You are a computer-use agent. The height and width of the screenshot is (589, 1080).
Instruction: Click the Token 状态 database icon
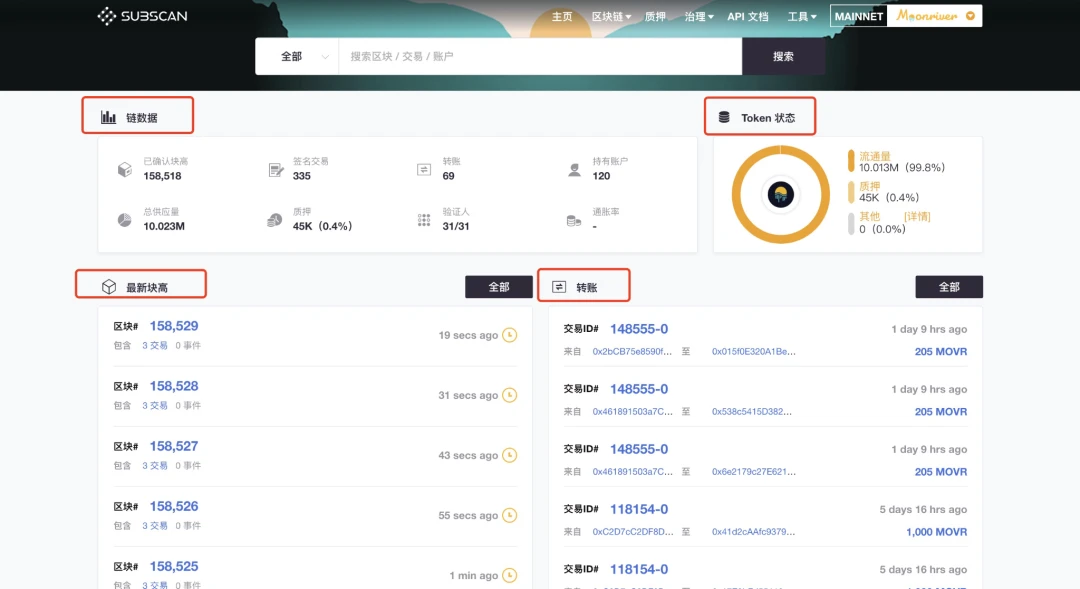[x=724, y=117]
